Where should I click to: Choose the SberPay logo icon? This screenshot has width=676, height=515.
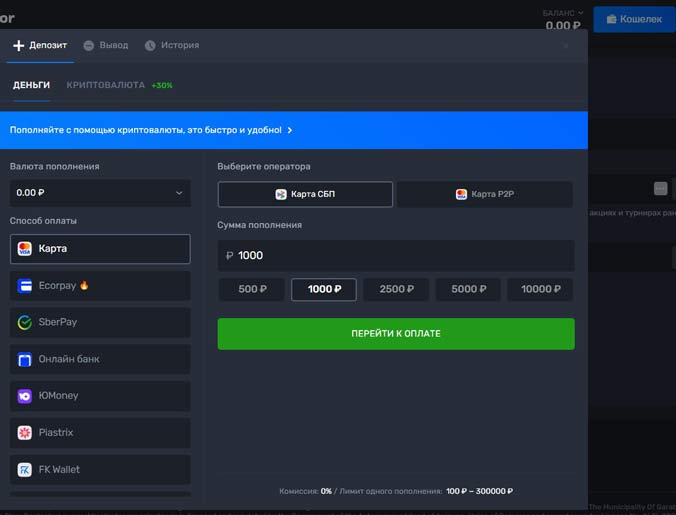click(25, 323)
